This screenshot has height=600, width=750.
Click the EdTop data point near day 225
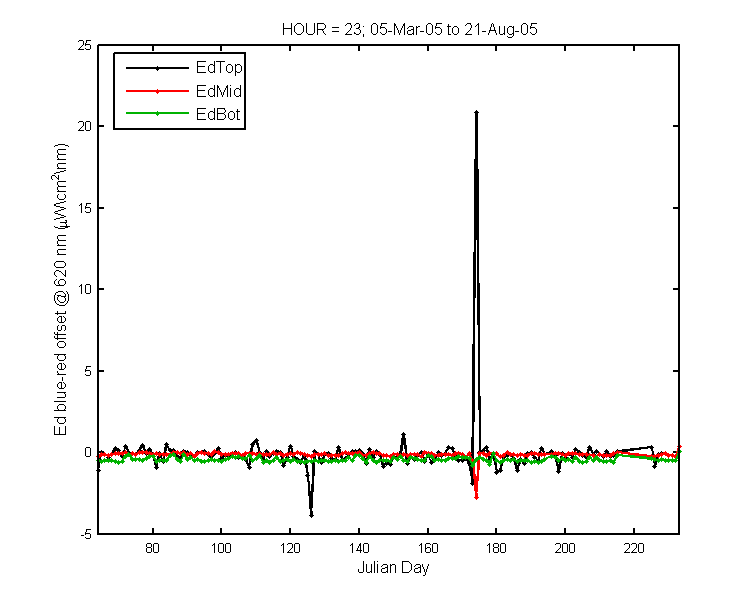651,447
